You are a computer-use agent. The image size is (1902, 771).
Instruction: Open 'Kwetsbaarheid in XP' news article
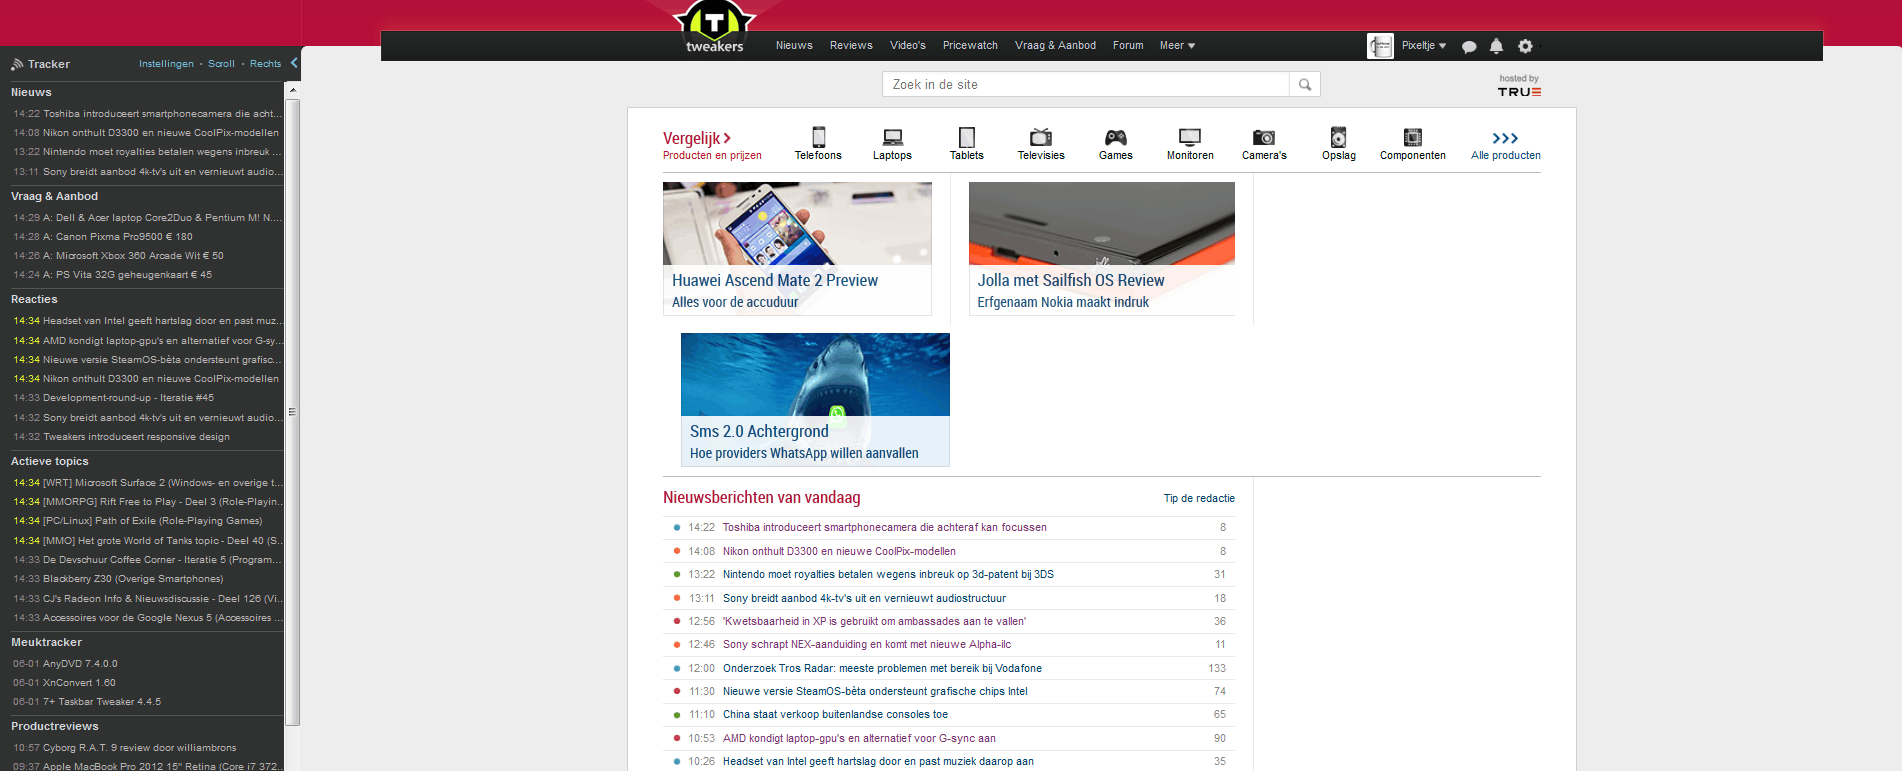pos(874,621)
